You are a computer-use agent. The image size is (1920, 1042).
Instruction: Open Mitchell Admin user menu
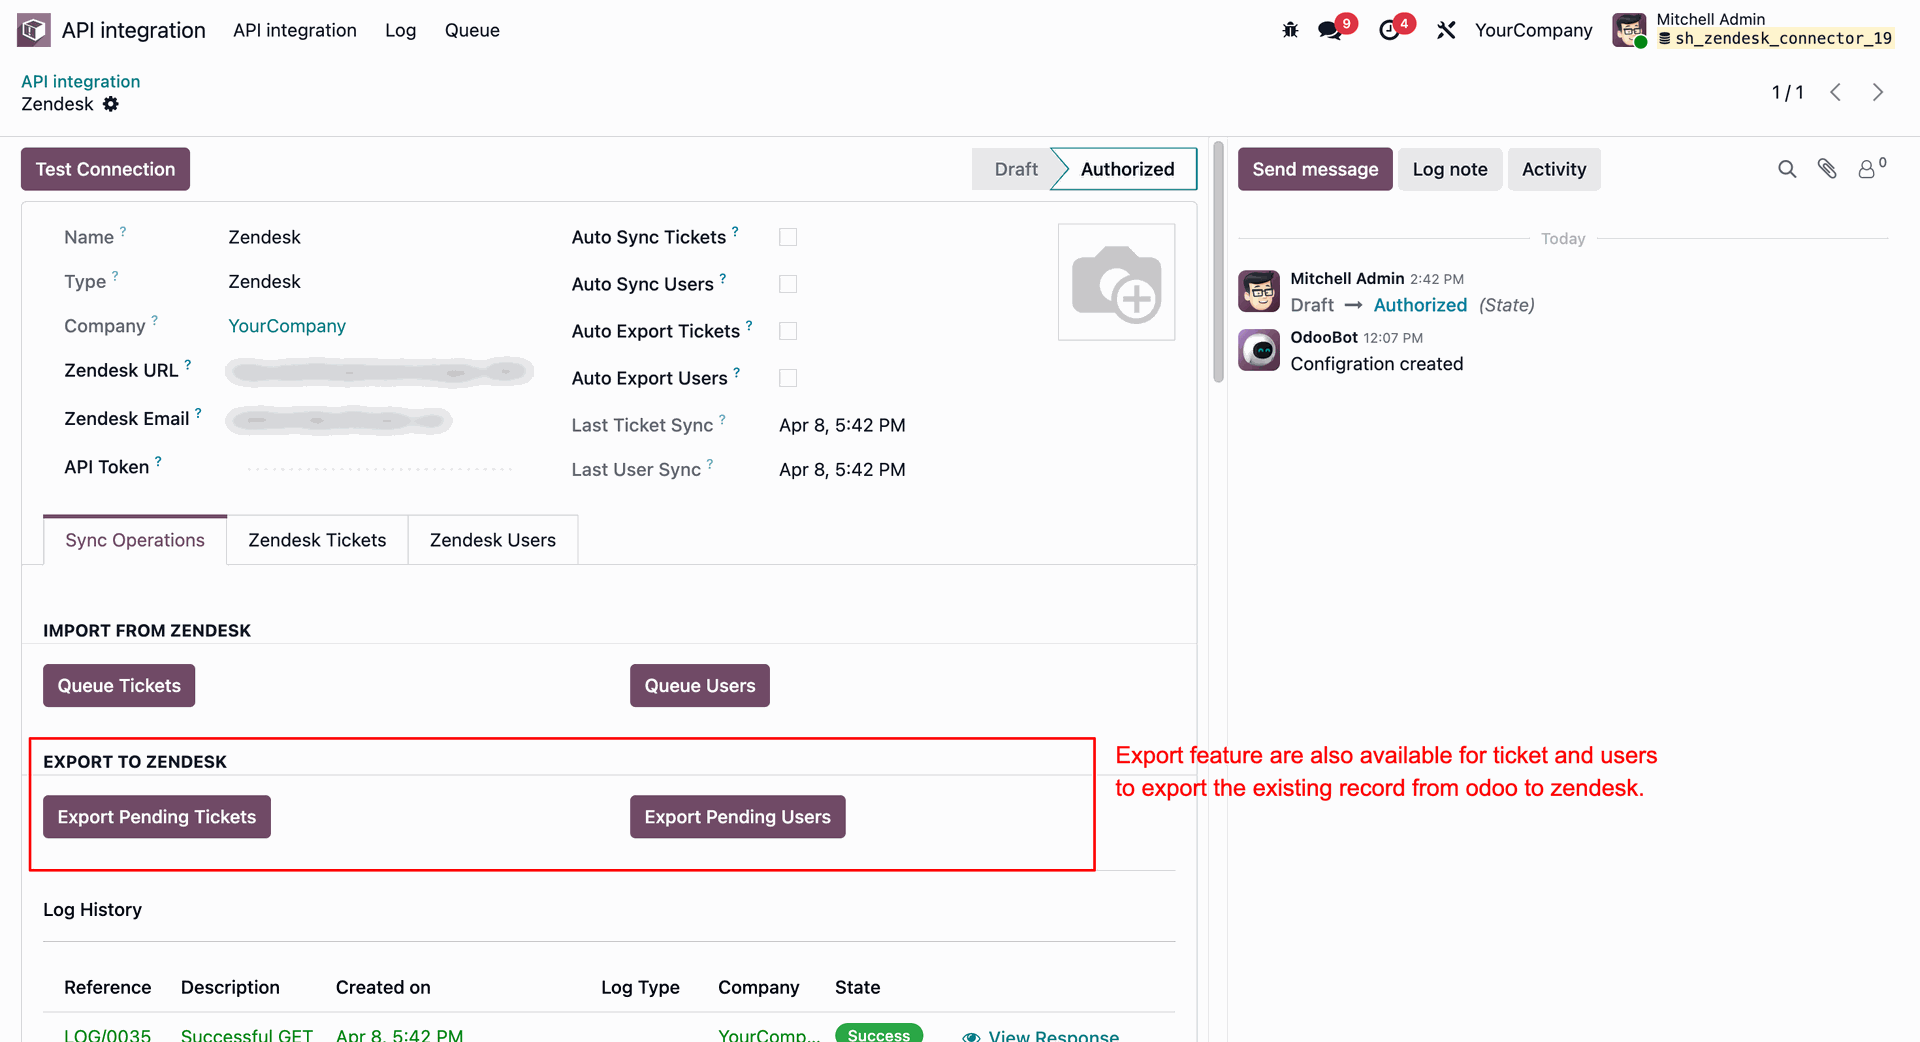tap(1753, 30)
